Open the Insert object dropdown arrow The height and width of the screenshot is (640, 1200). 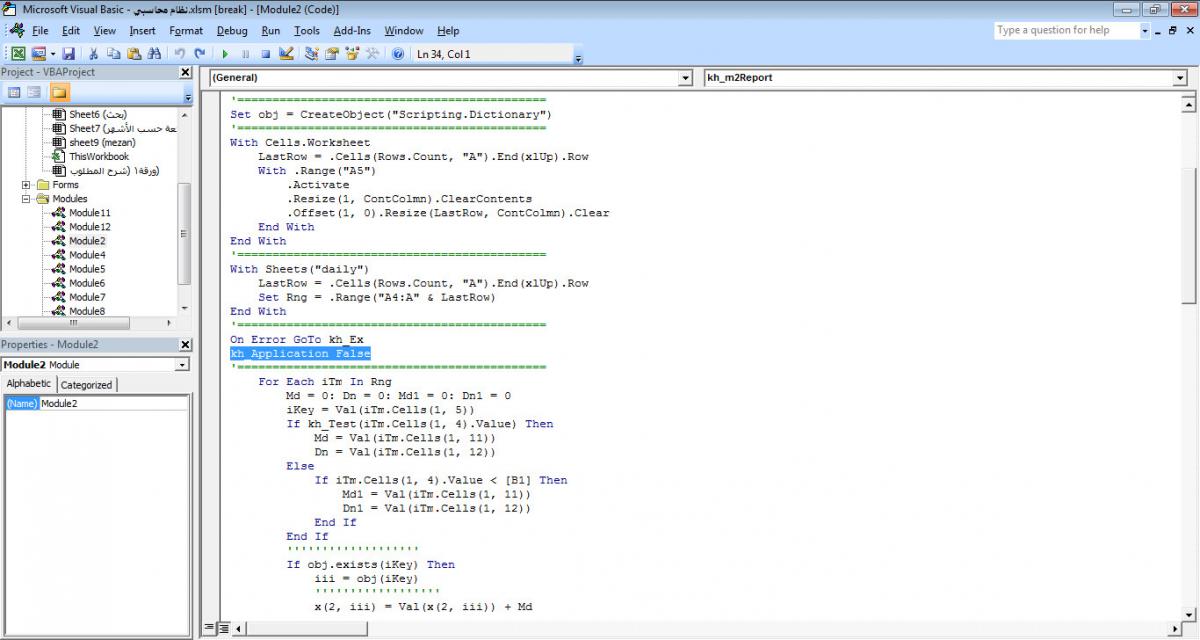pos(52,54)
